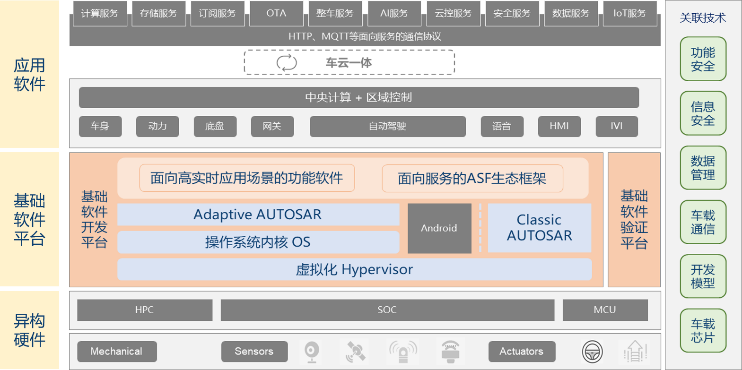Select the HPC hardware box
Image resolution: width=742 pixels, height=370 pixels.
144,310
